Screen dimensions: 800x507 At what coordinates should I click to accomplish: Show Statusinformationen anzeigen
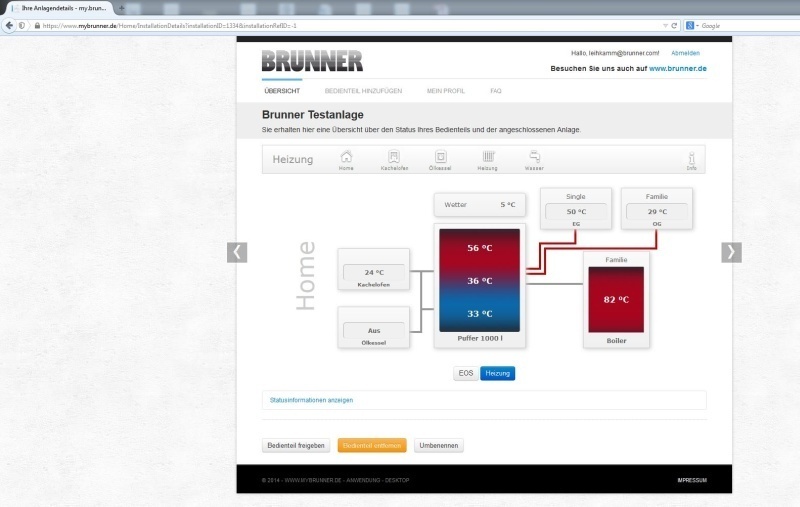tap(311, 400)
